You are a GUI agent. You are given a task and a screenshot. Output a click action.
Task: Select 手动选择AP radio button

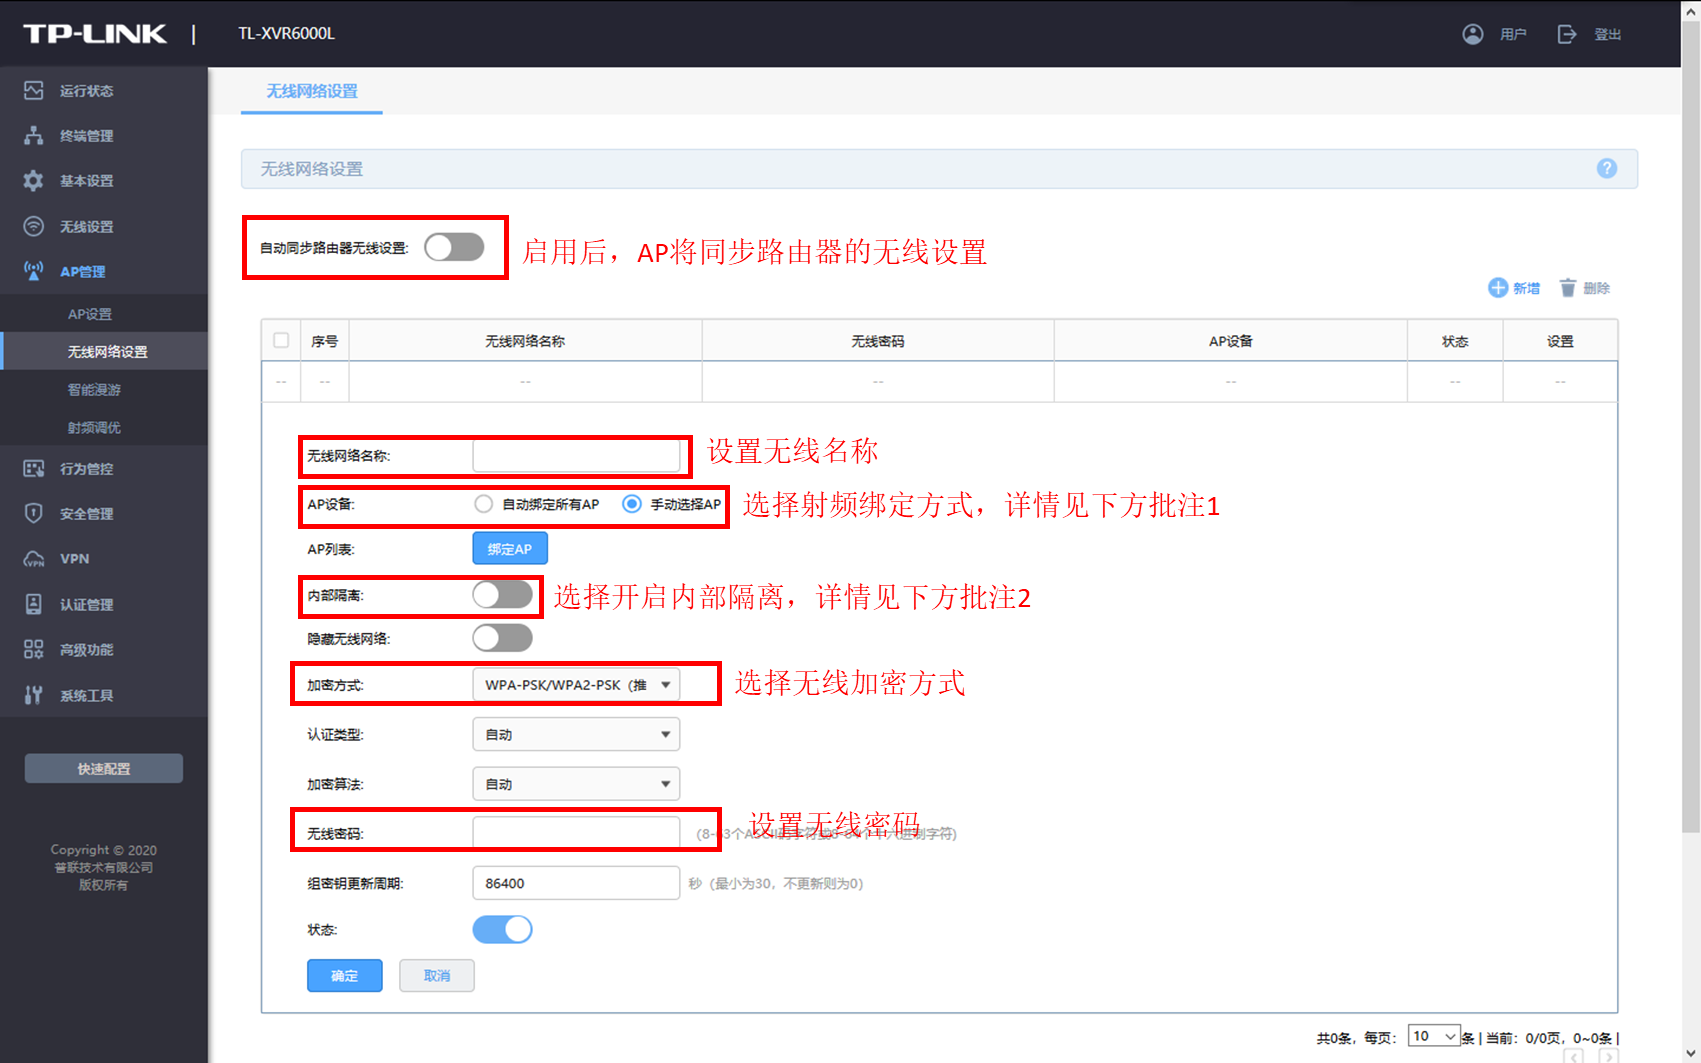(x=632, y=504)
